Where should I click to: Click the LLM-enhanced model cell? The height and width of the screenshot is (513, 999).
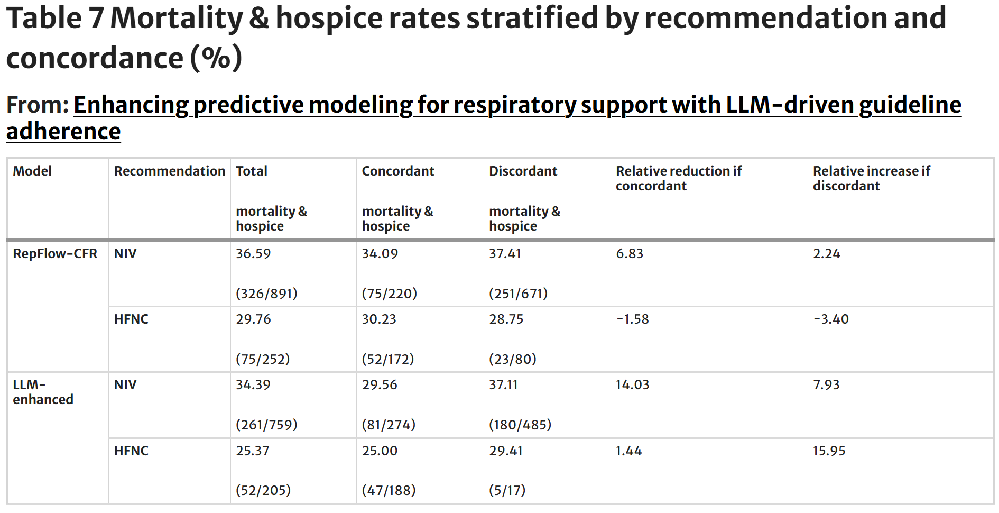[43, 391]
